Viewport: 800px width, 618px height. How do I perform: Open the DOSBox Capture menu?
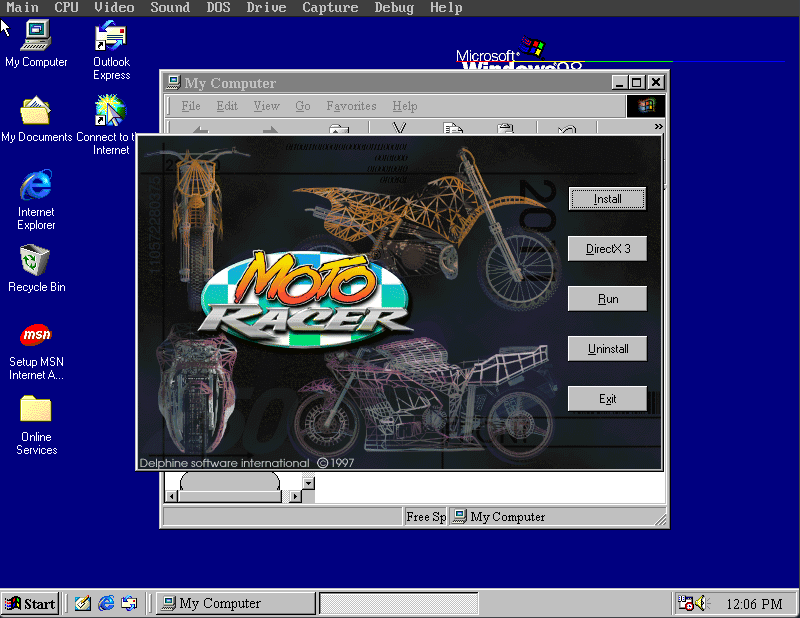pos(330,8)
